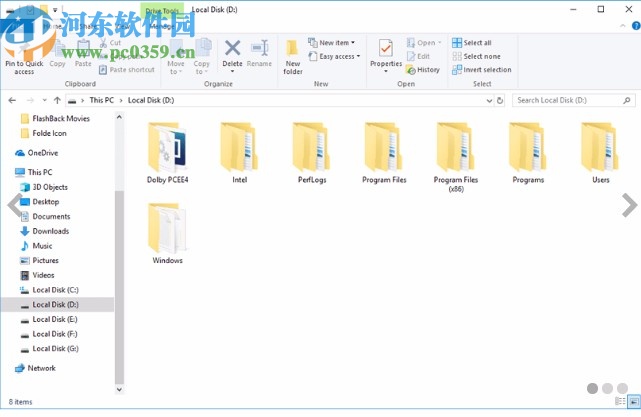Open Desktop in the sidebar
This screenshot has width=641, height=417.
(40, 202)
